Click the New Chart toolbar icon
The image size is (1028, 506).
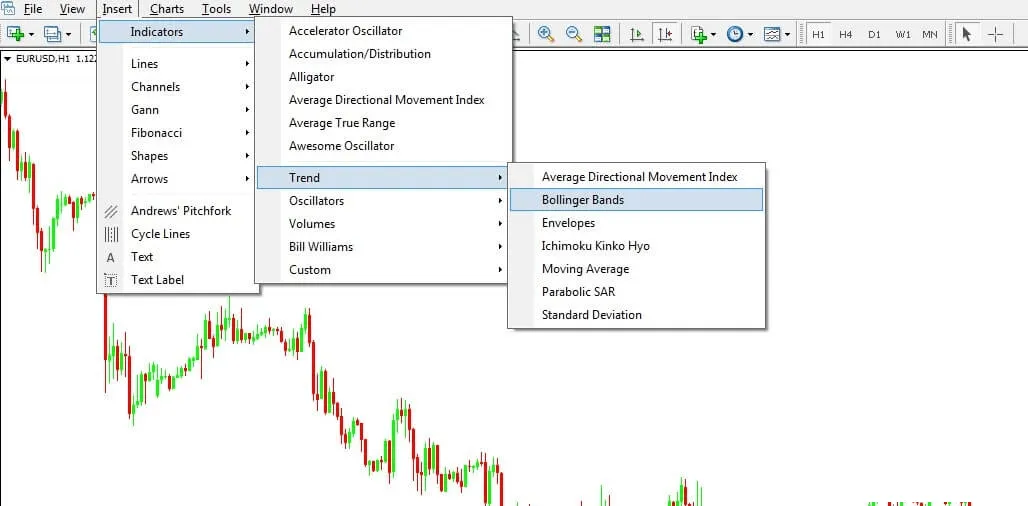tap(16, 33)
